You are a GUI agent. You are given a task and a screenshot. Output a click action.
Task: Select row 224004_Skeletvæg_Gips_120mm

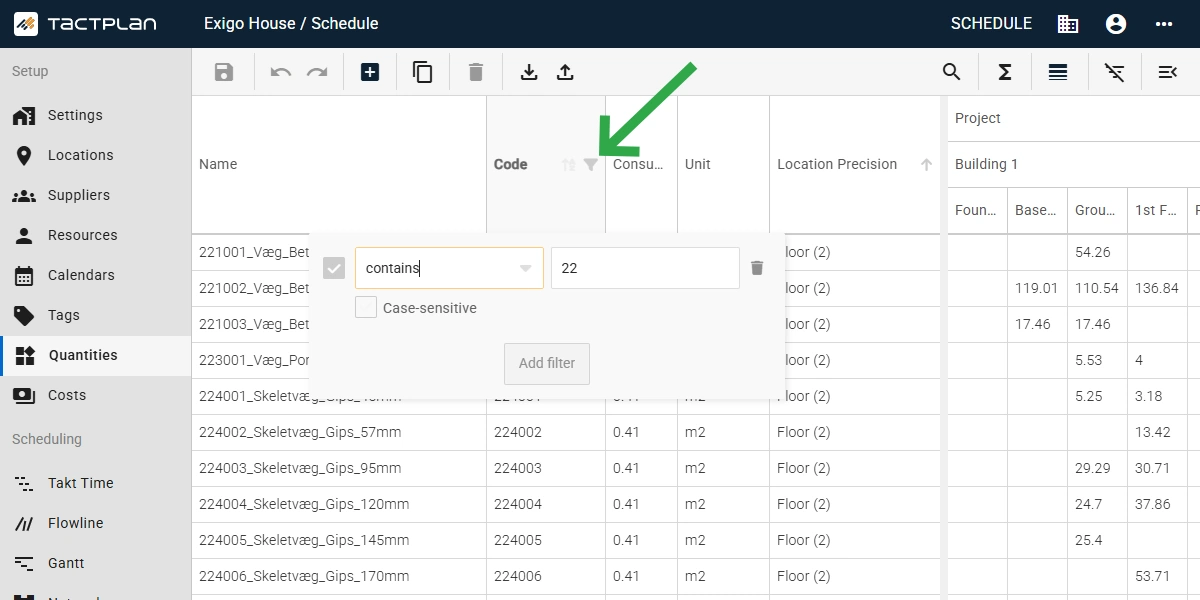(339, 504)
